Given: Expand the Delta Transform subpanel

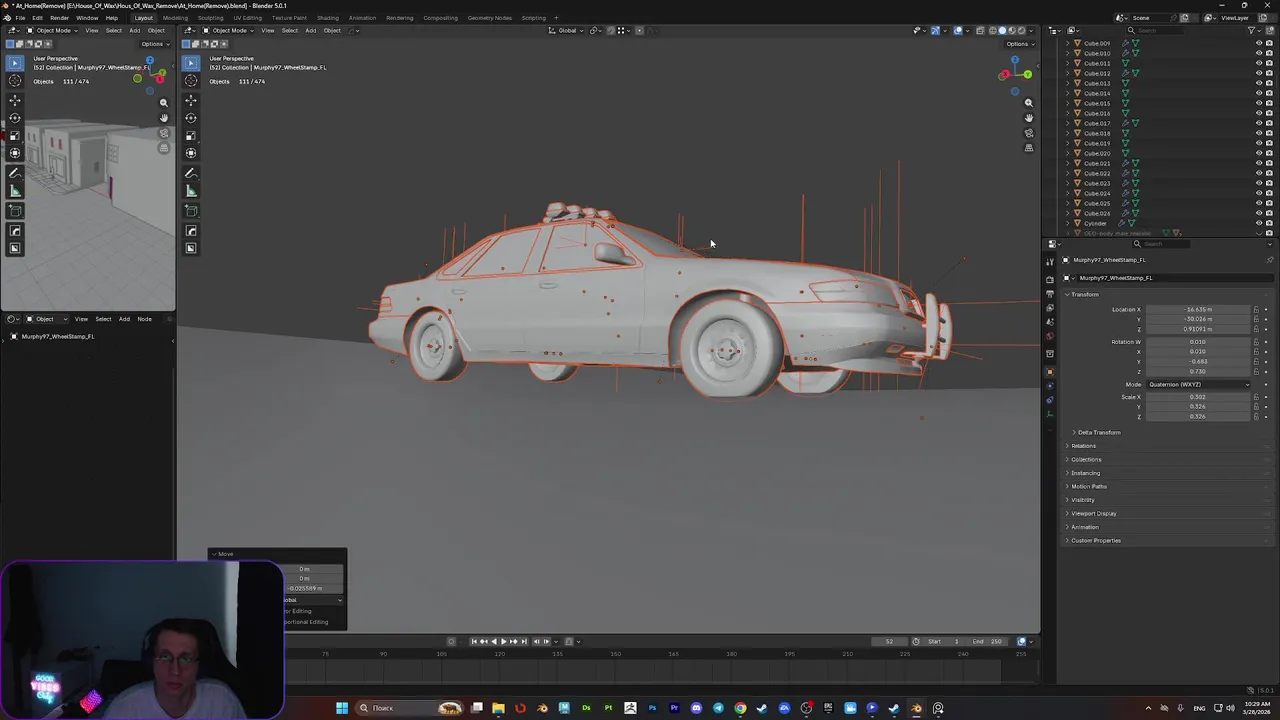Looking at the screenshot, I should tap(1098, 432).
